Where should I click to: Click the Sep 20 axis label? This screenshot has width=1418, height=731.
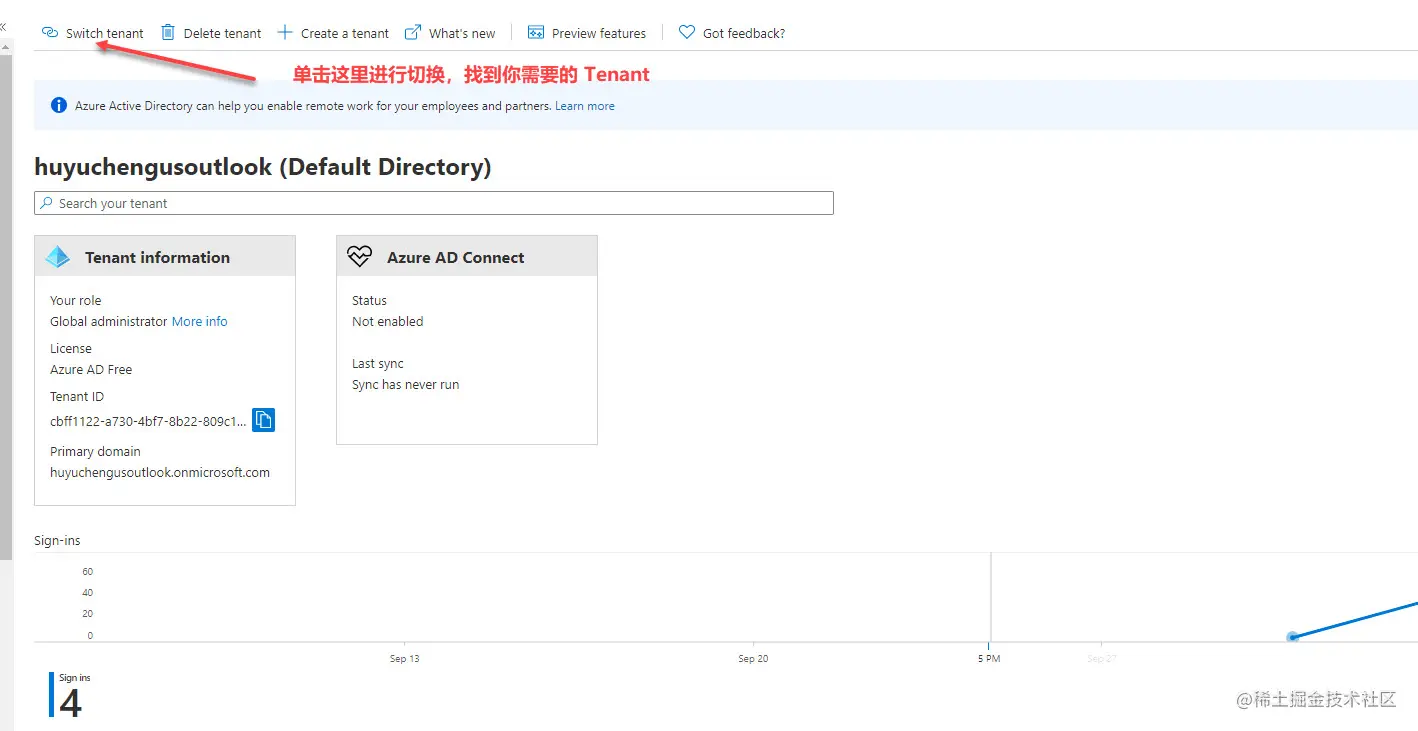[753, 659]
